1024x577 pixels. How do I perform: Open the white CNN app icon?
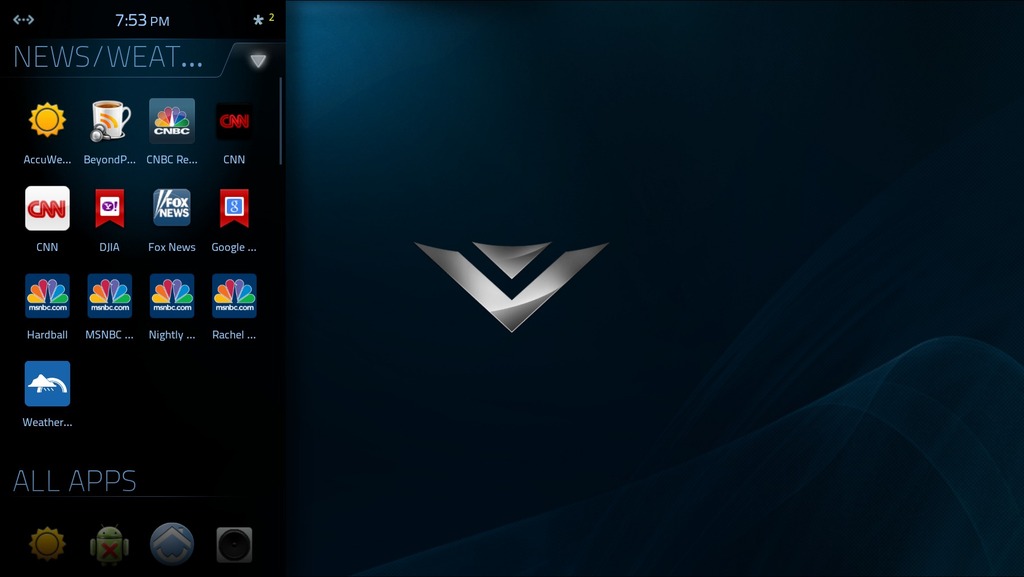coord(47,208)
